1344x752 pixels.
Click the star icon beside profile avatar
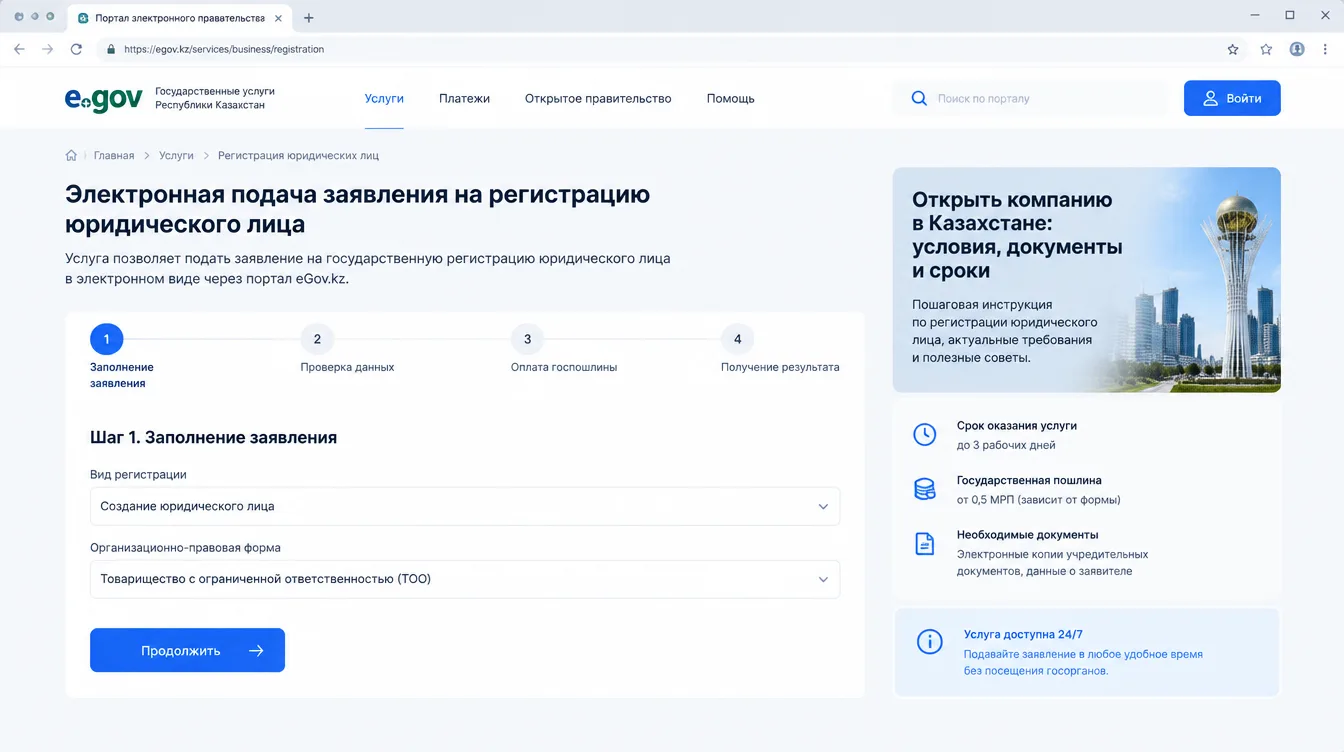pos(1266,49)
